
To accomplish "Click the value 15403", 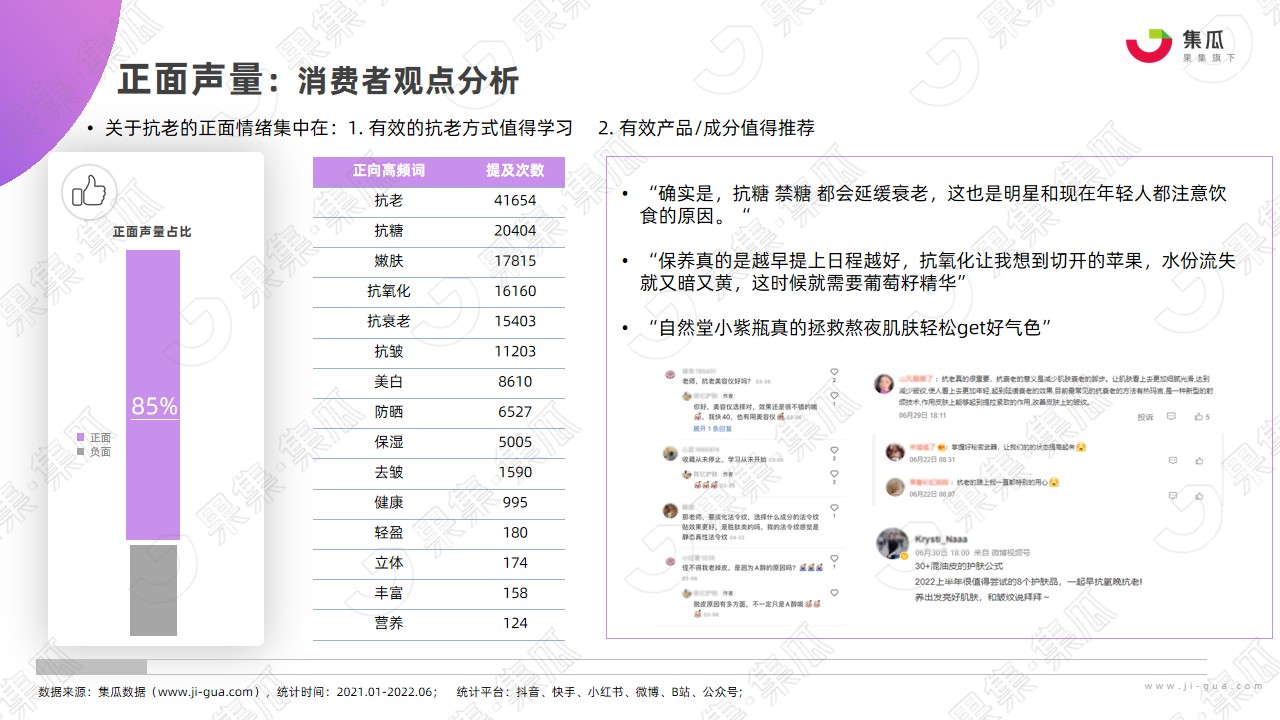I will click(515, 321).
